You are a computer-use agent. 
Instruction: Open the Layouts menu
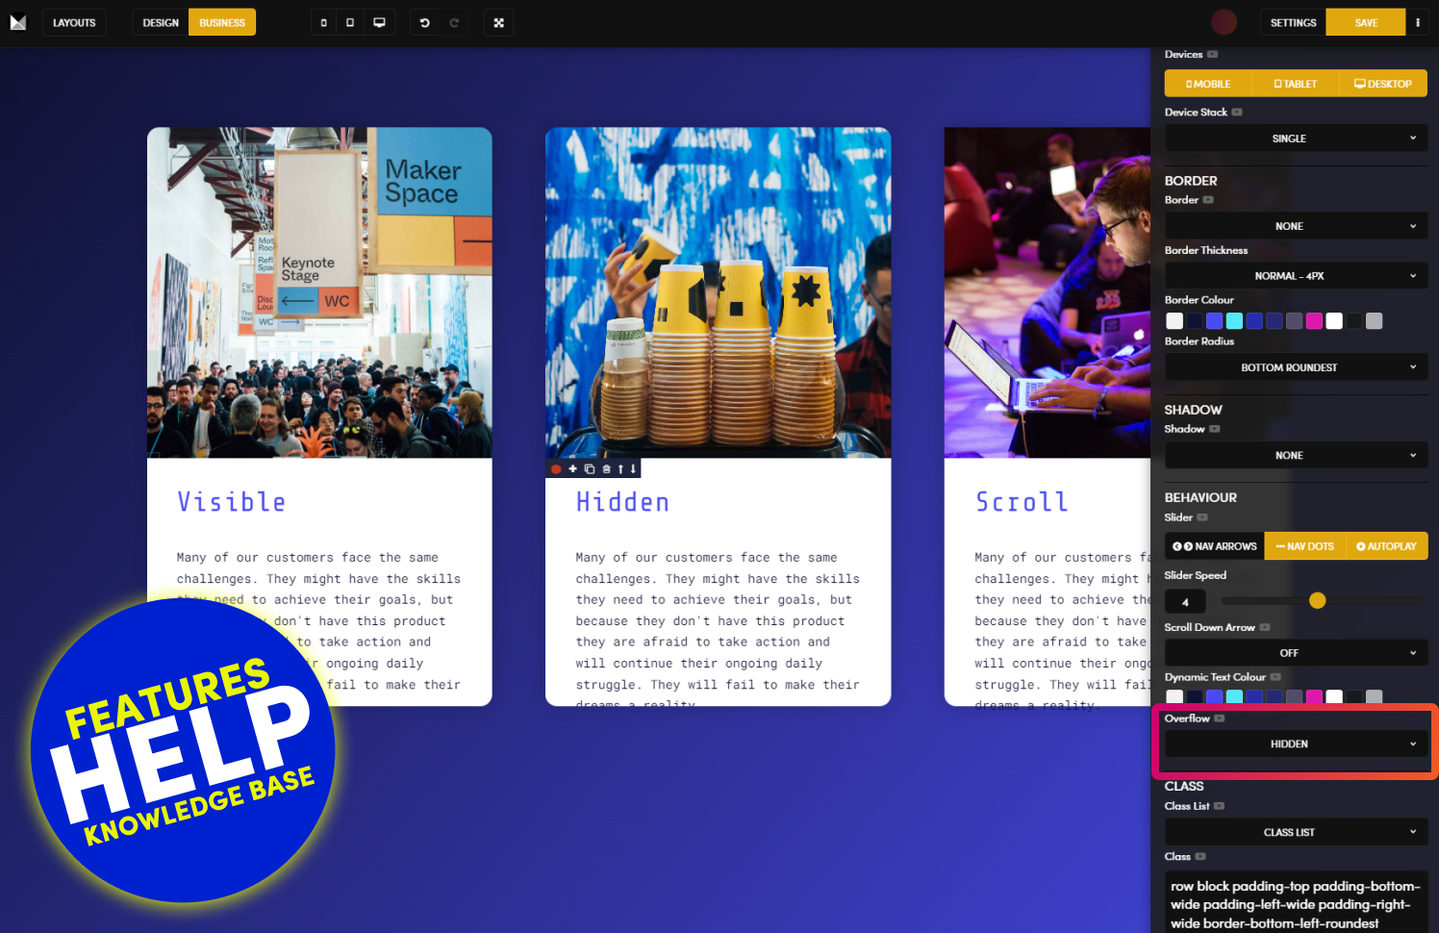coord(74,23)
